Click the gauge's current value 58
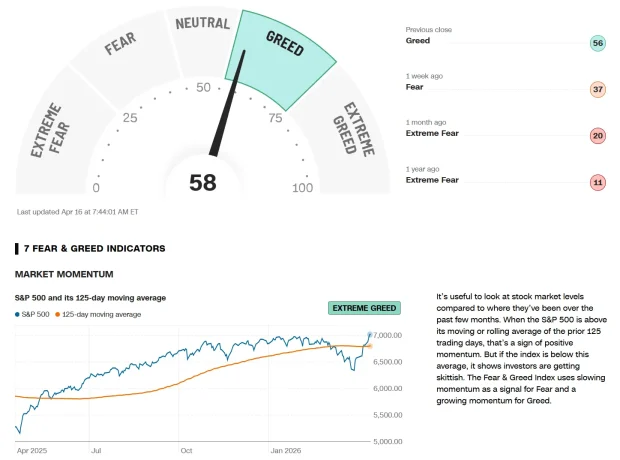The height and width of the screenshot is (460, 620). click(203, 182)
